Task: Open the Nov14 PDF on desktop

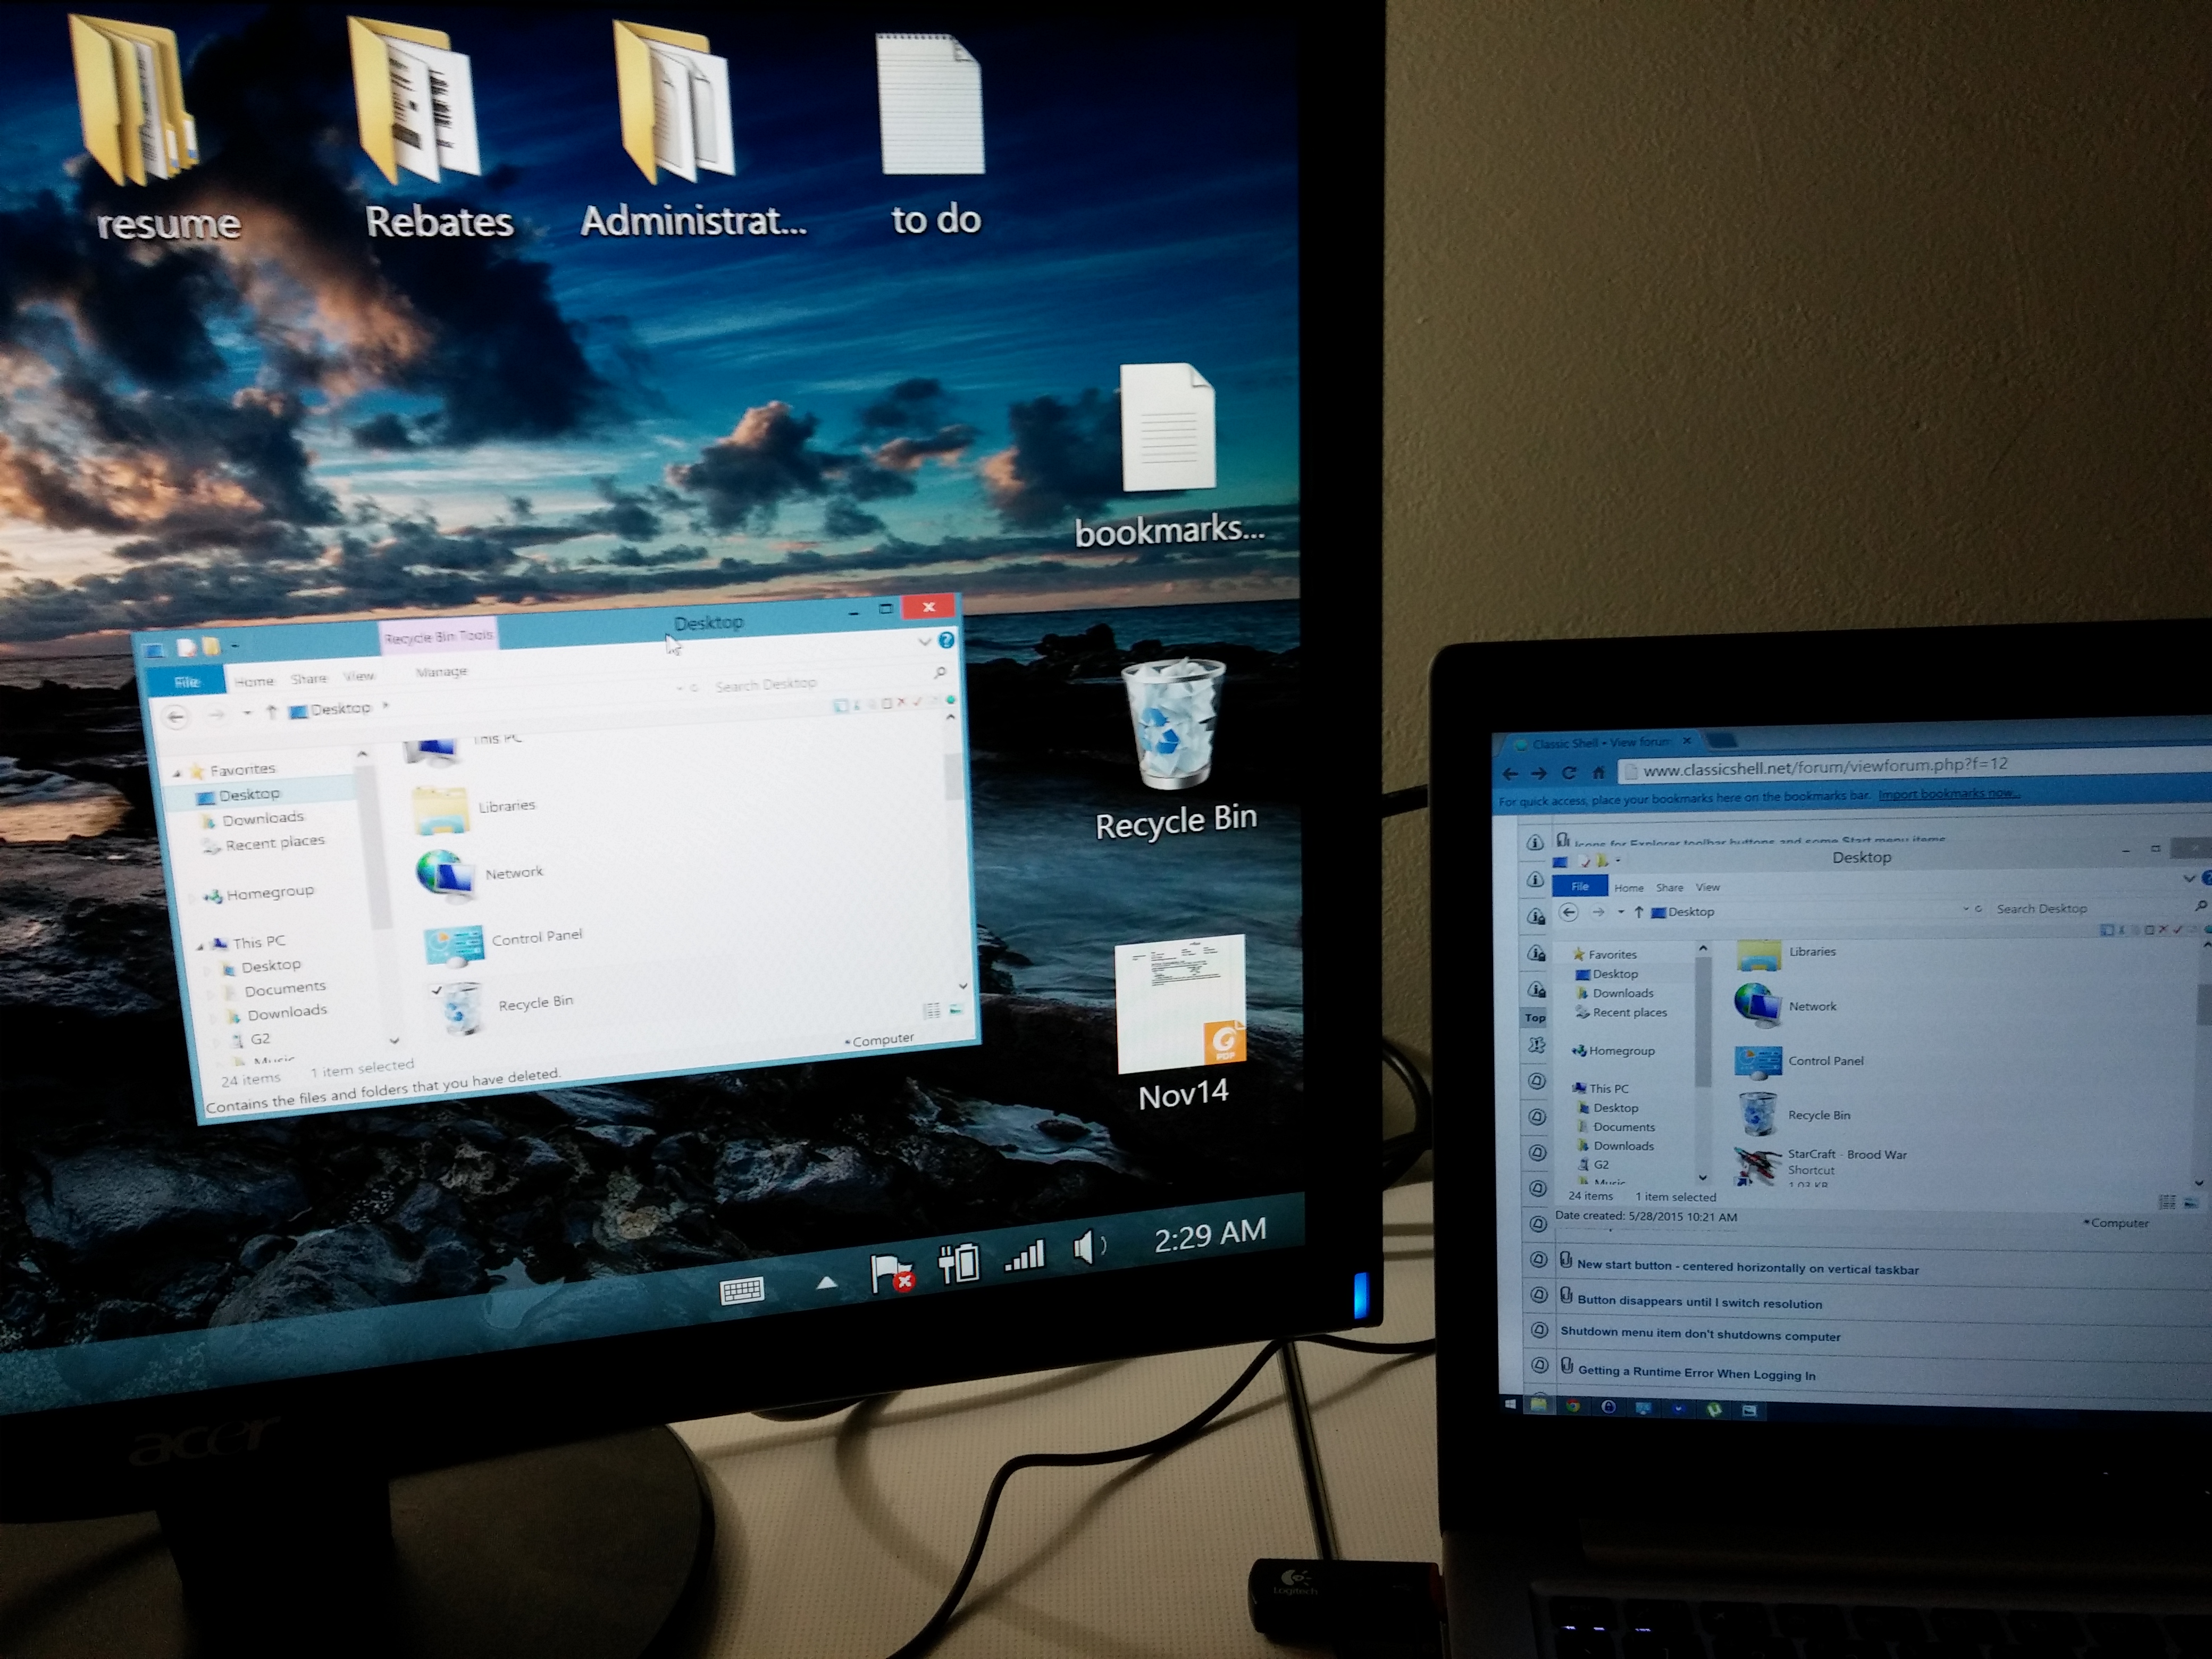Action: tap(1180, 1005)
